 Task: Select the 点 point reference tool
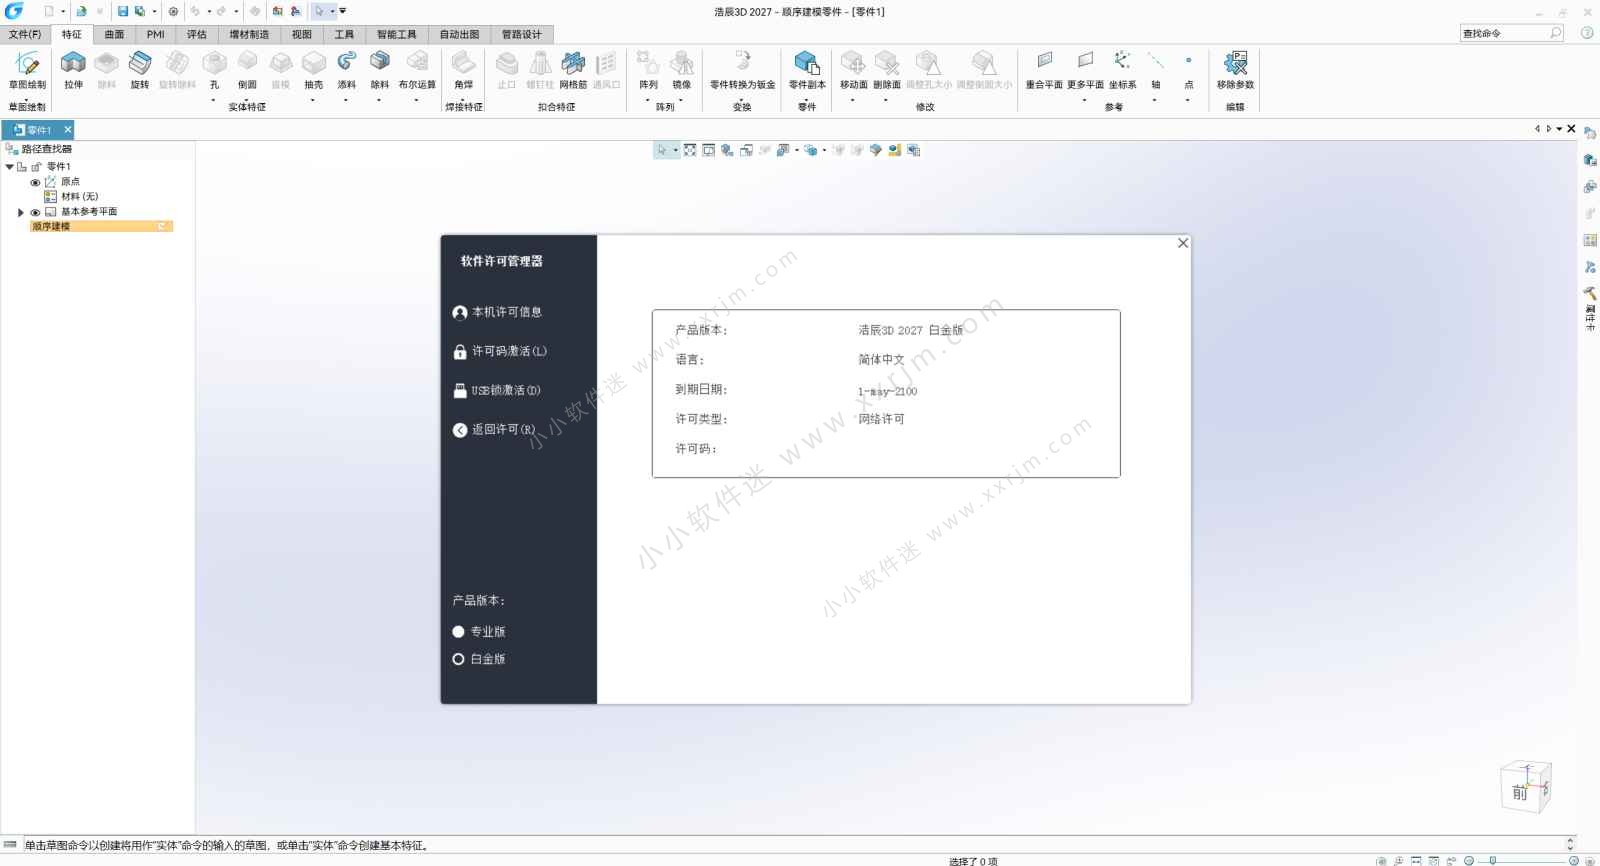pos(1189,69)
